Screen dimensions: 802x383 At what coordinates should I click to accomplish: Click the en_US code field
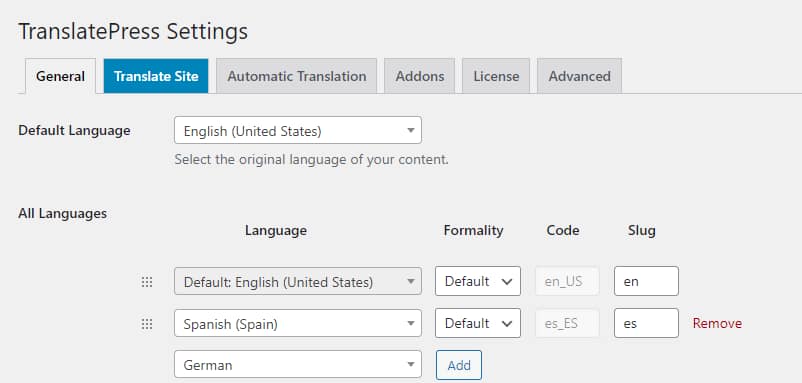[x=567, y=281]
